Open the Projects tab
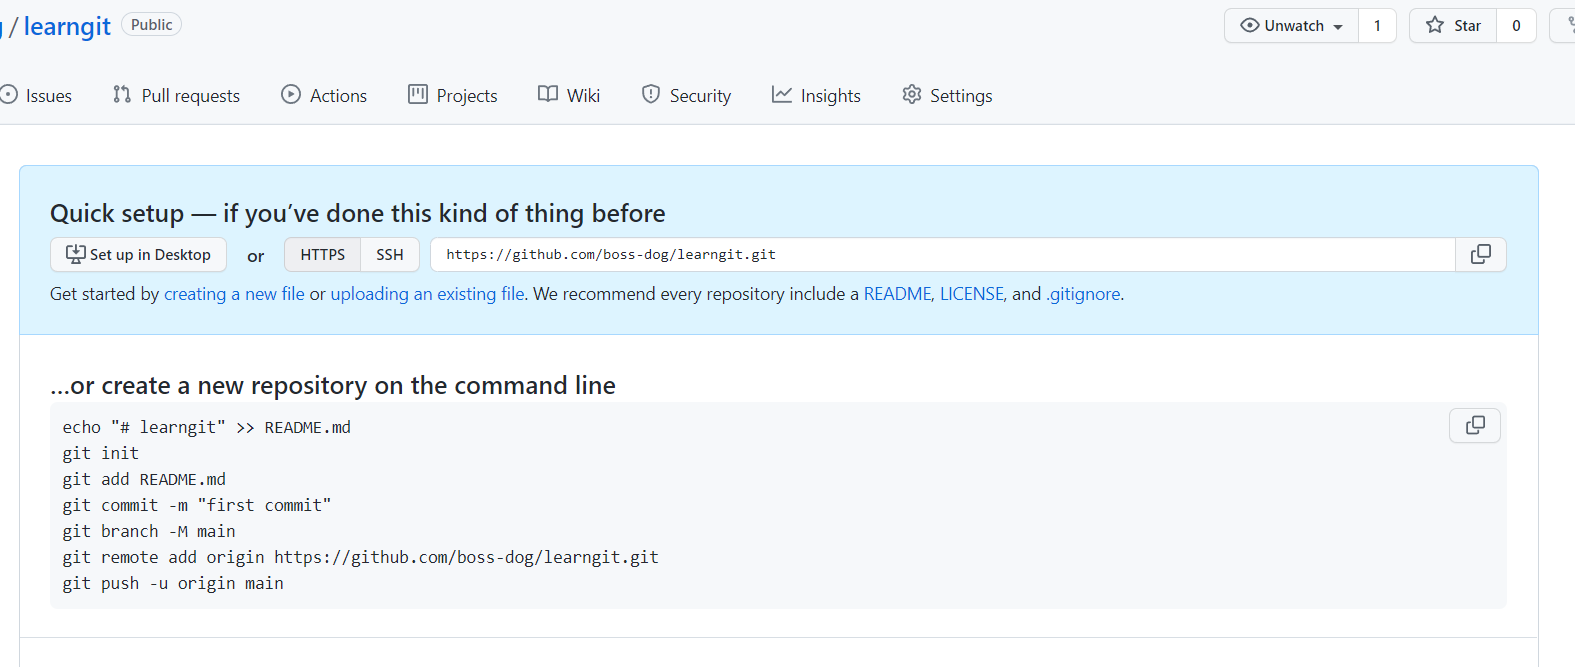 coord(453,95)
